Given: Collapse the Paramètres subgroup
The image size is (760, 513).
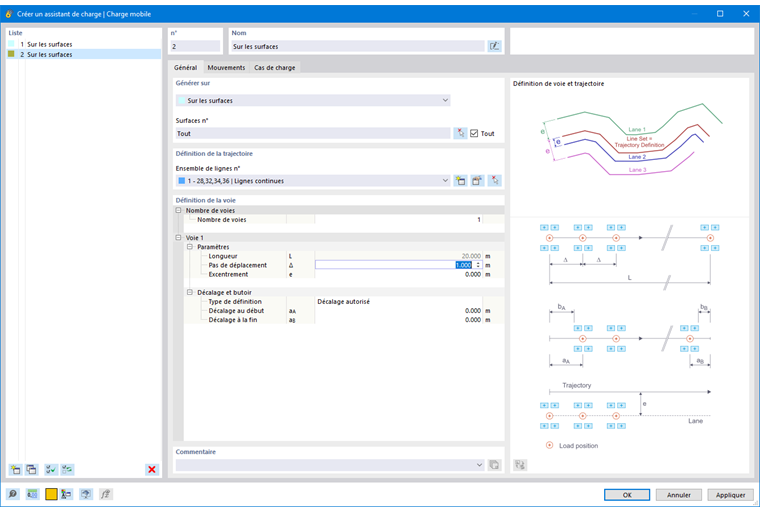Looking at the screenshot, I should [190, 247].
